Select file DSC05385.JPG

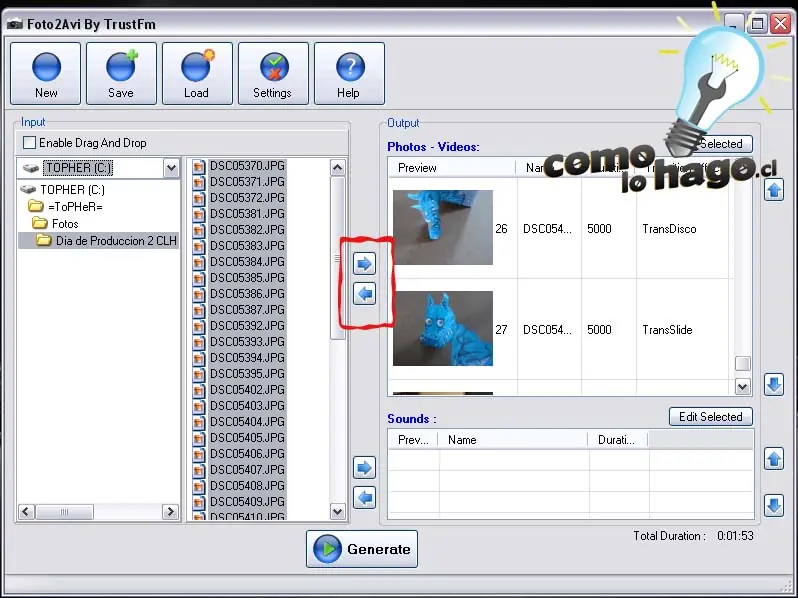pos(247,278)
